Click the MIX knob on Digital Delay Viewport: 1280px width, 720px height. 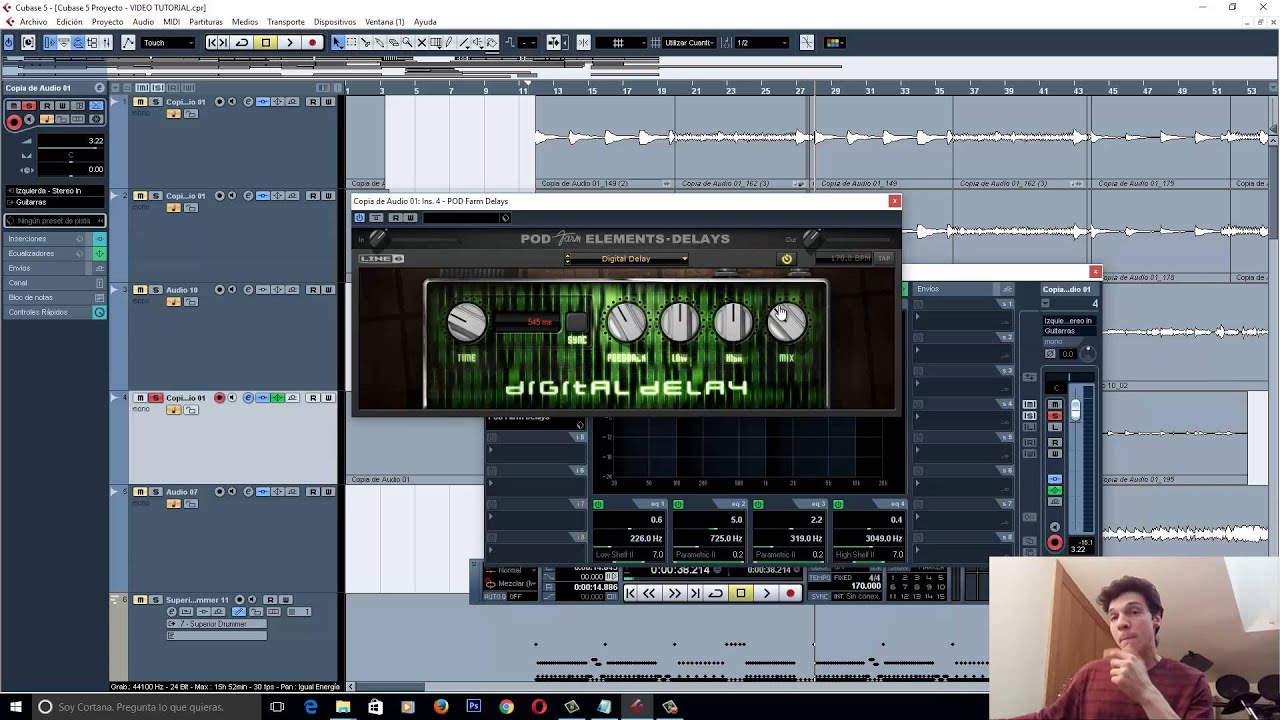pyautogui.click(x=787, y=322)
